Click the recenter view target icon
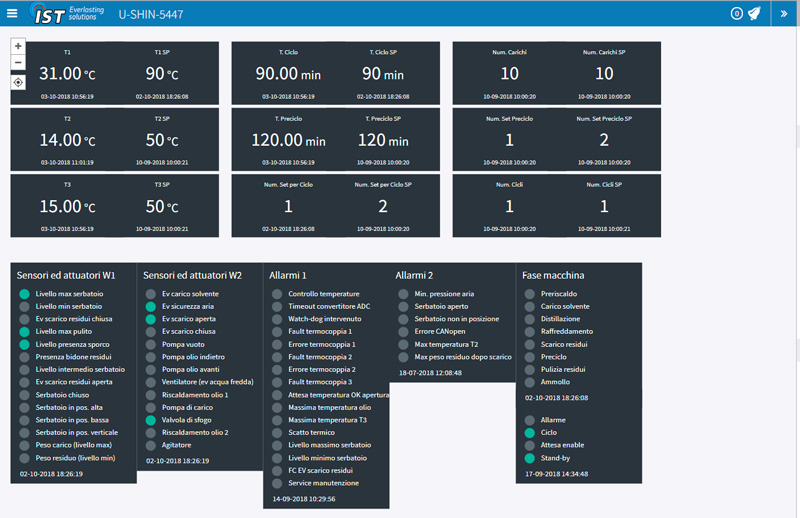 (x=18, y=82)
